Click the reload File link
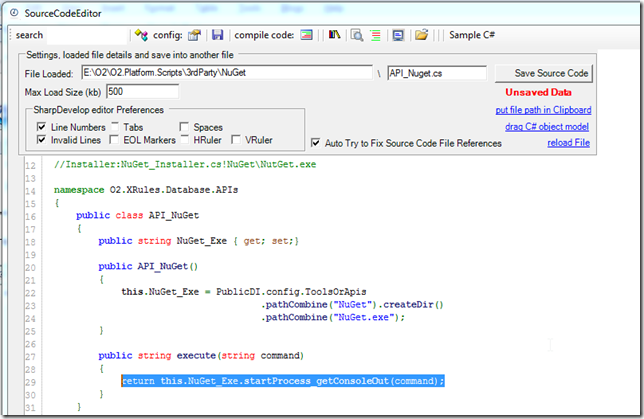The image size is (644, 419). (568, 143)
